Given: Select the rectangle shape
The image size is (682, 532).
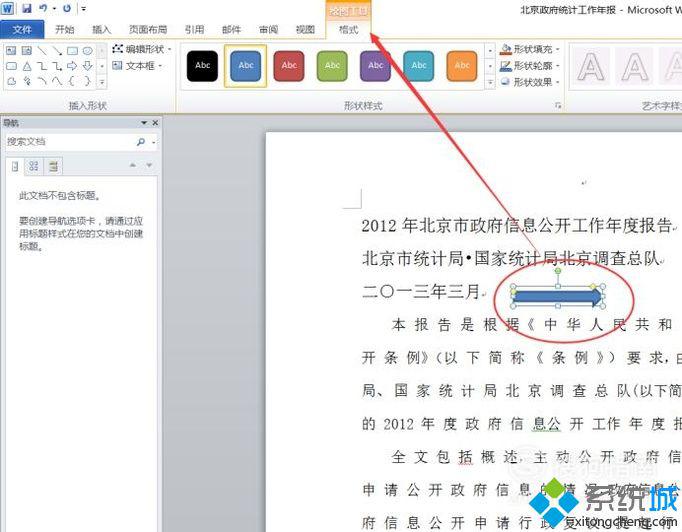Looking at the screenshot, I should [72, 51].
